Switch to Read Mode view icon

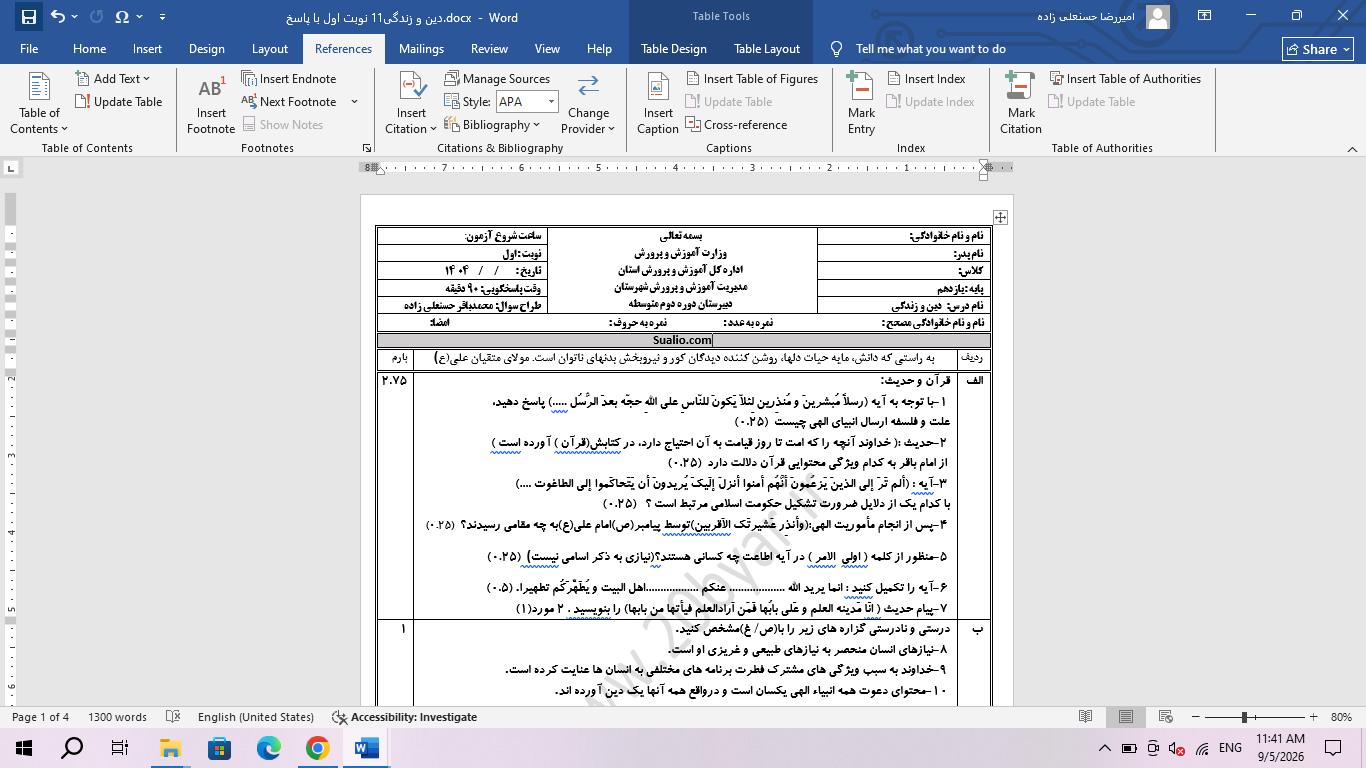coord(1086,717)
